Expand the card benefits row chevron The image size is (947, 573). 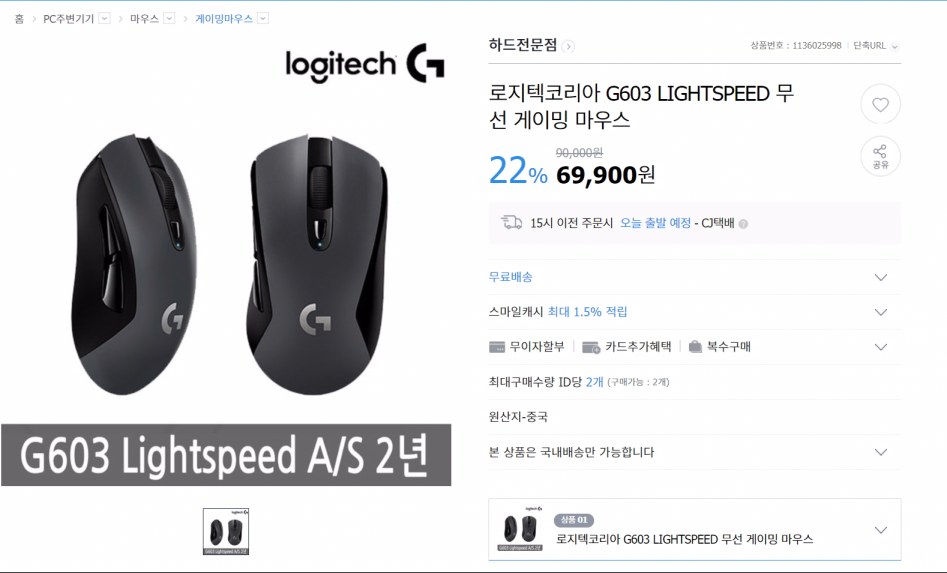coord(881,347)
